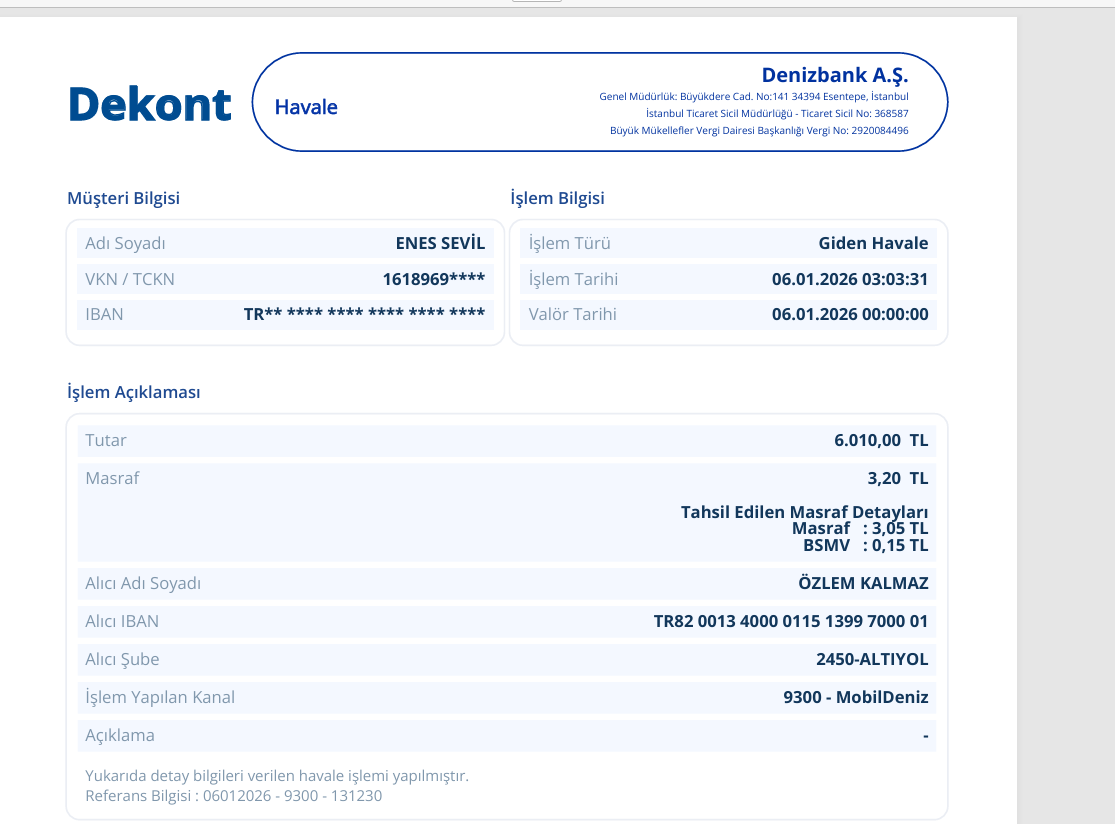Click the Açıklama label
Viewport: 1115px width, 824px height.
(119, 736)
